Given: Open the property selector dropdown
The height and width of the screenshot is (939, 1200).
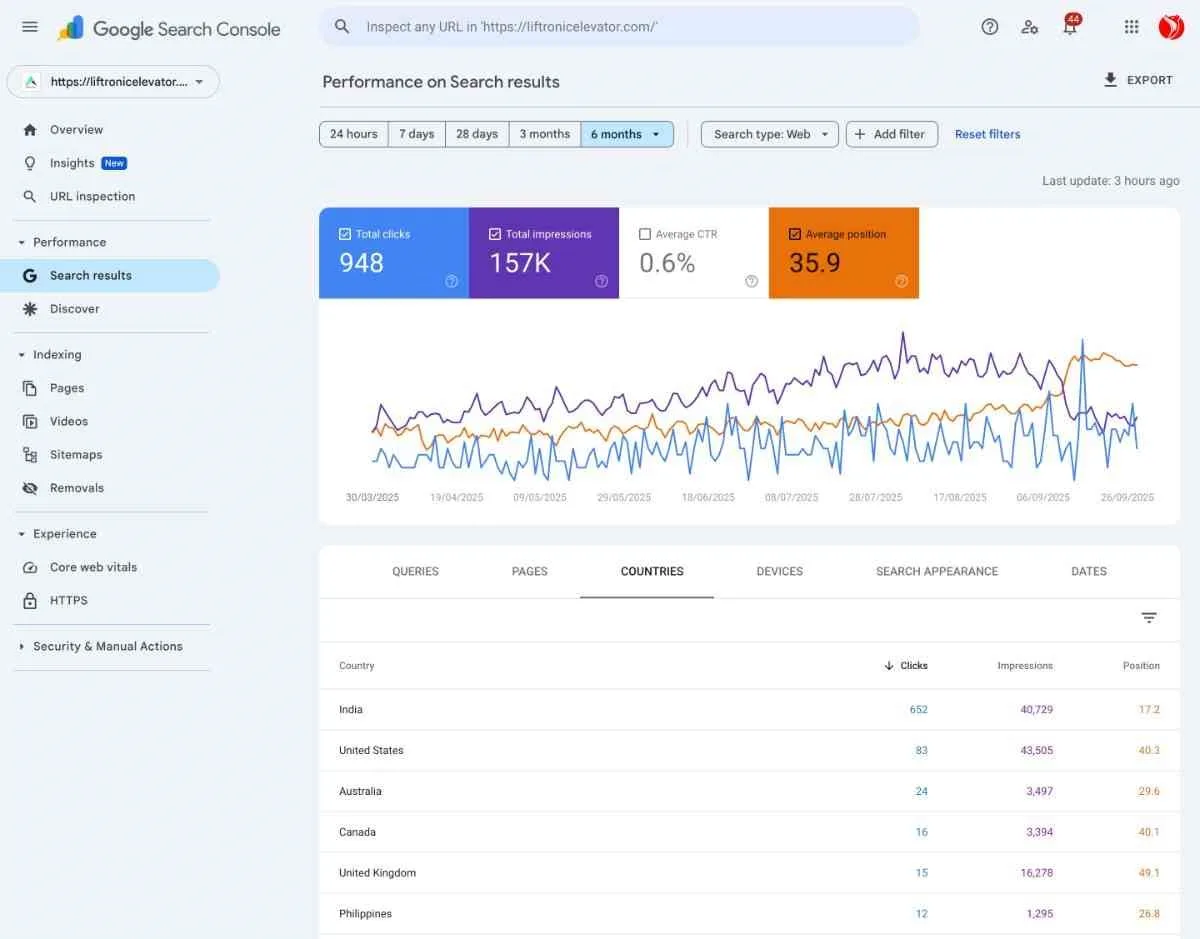Looking at the screenshot, I should (113, 82).
